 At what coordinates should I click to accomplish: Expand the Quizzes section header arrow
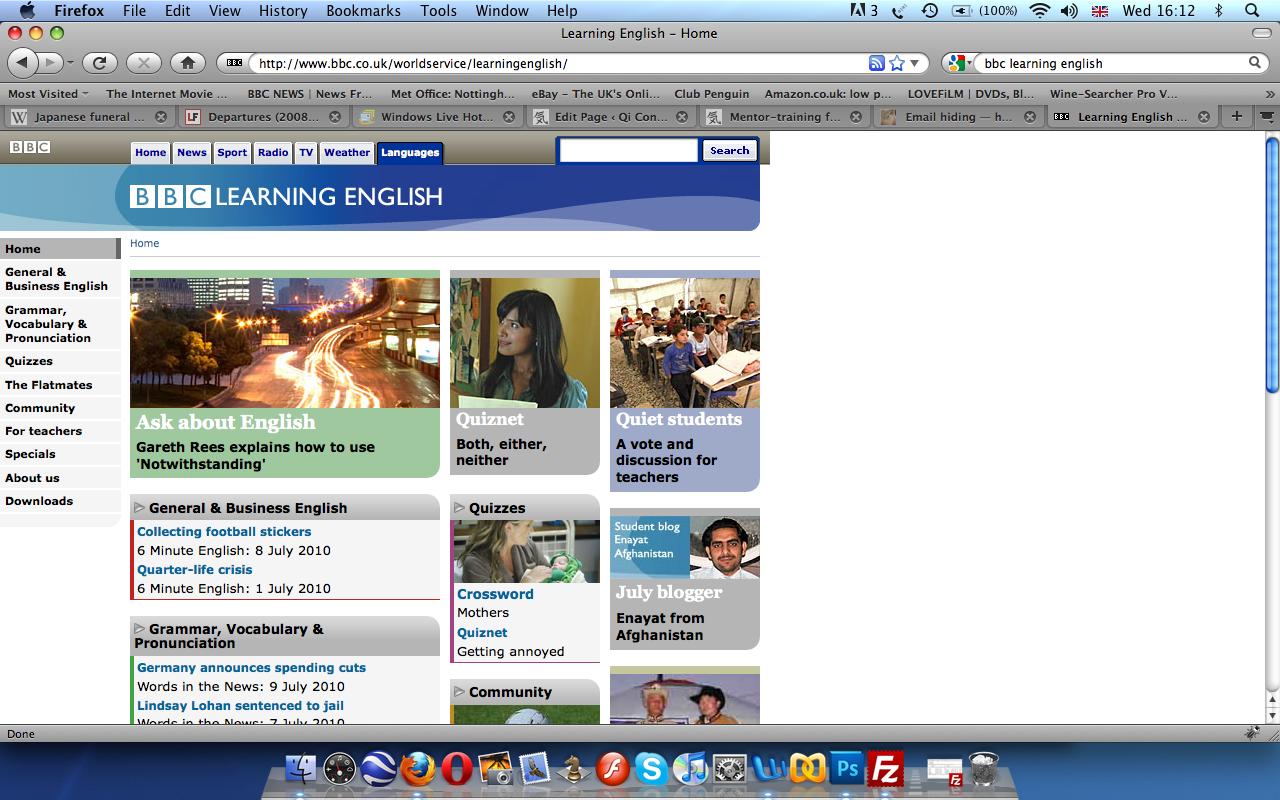459,508
